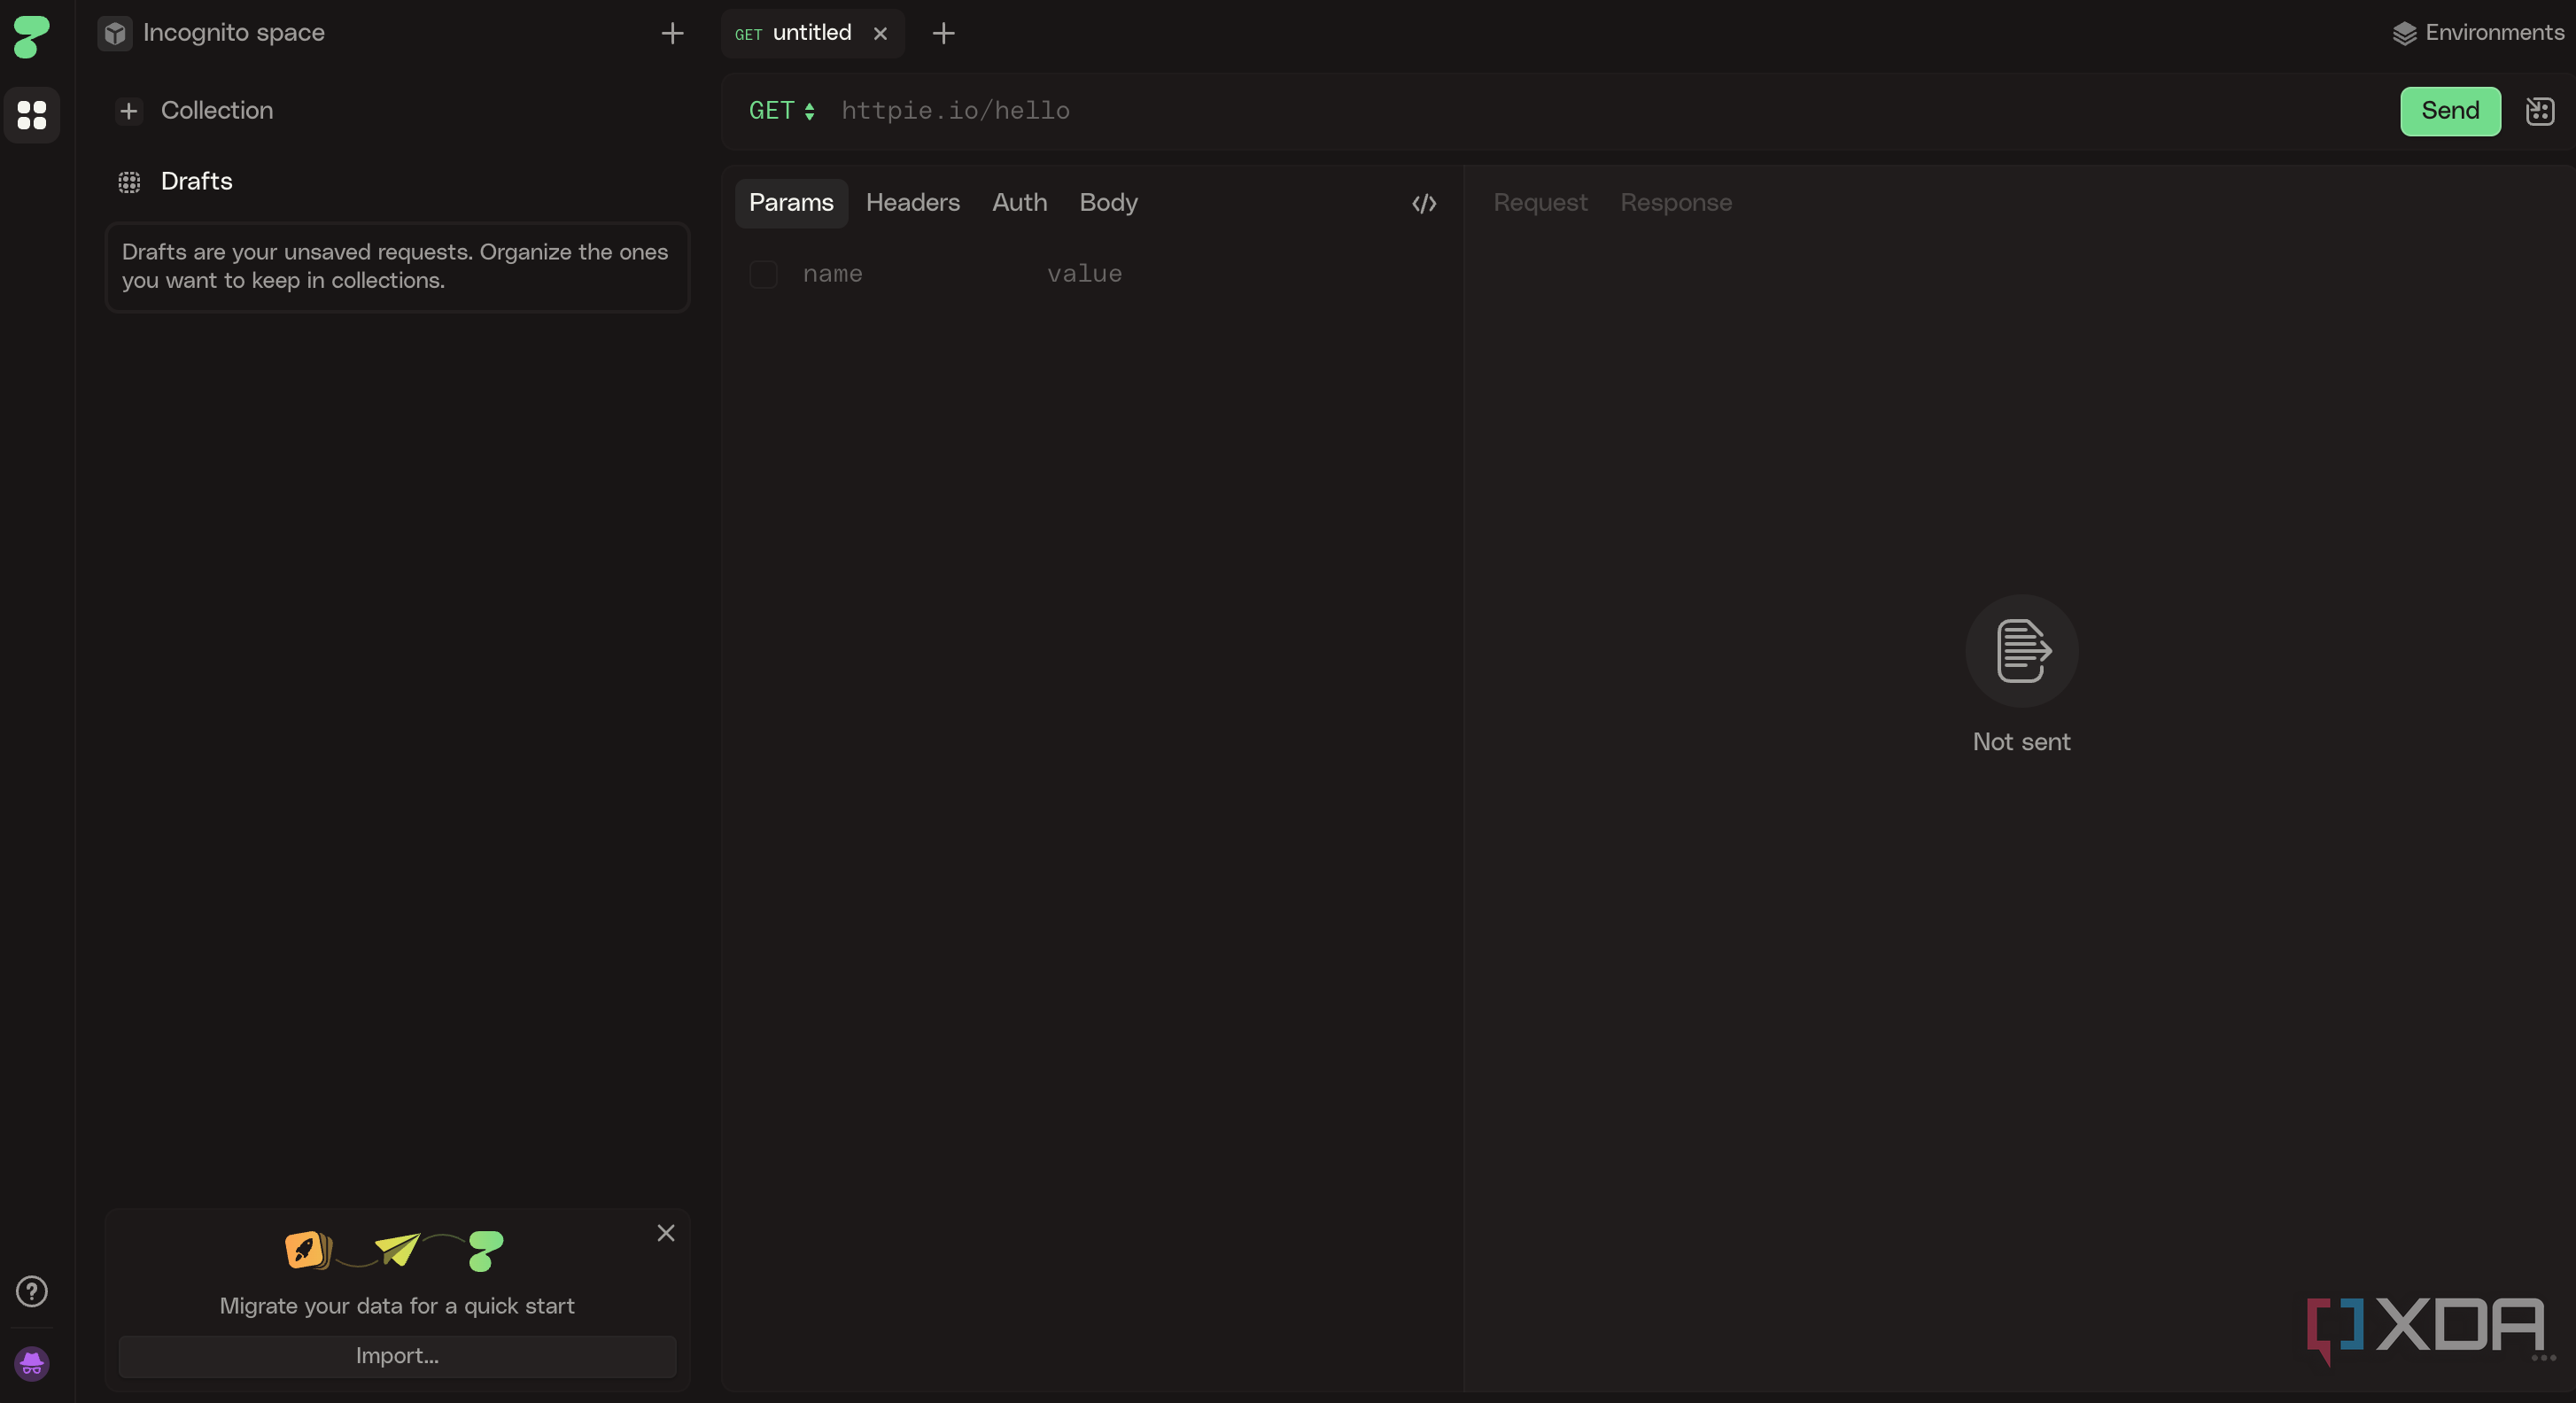Click the incognito account avatar icon
The height and width of the screenshot is (1403, 2576).
click(x=32, y=1363)
